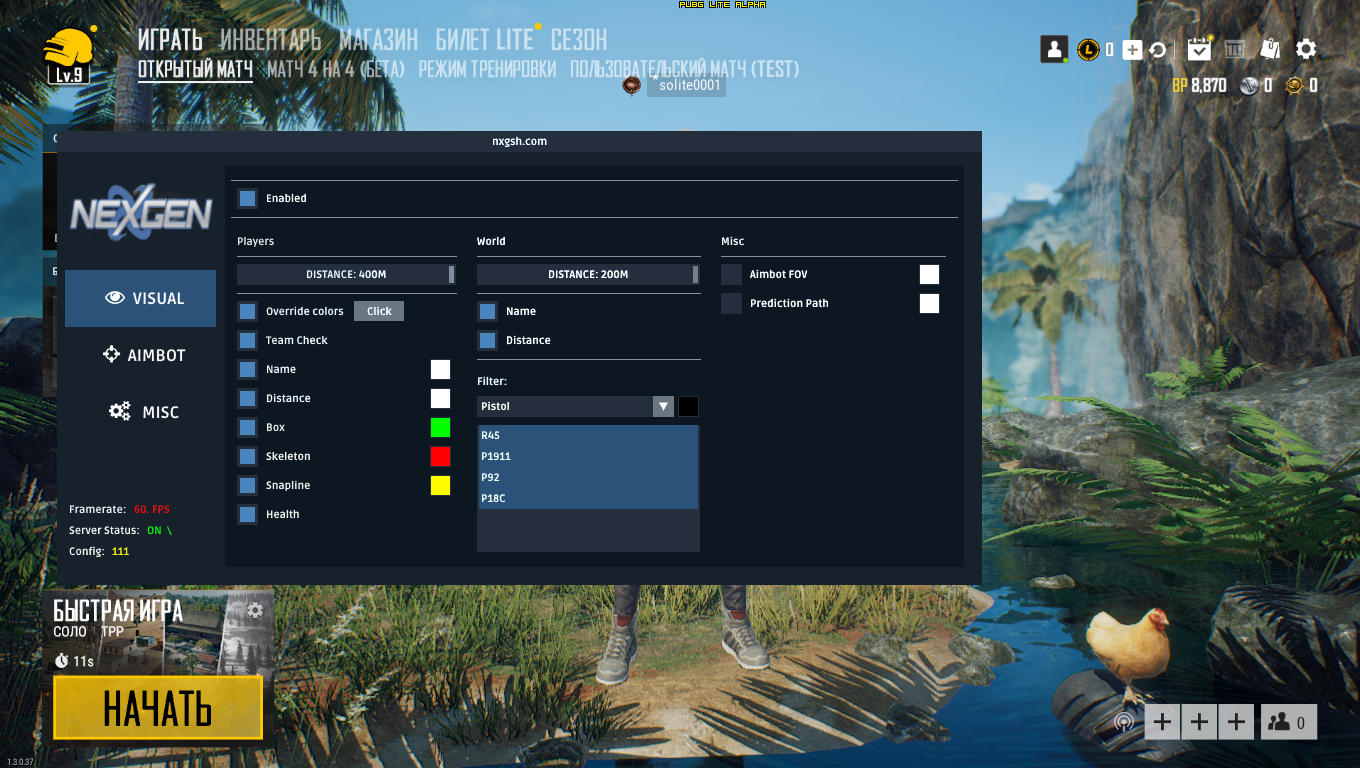Click the БЫСТРАЯ ИГРА quick game card
This screenshot has height=768, width=1360.
pyautogui.click(x=160, y=633)
